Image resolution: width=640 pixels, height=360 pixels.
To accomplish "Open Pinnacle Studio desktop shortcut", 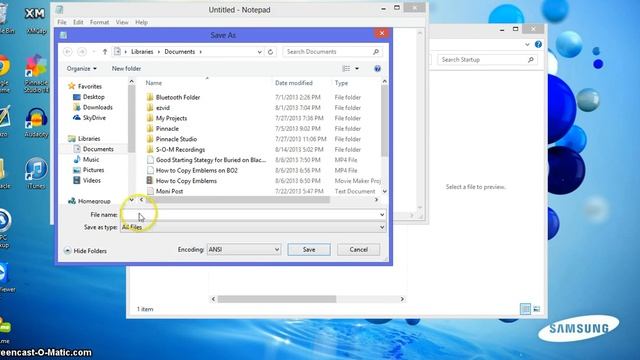I will point(36,74).
